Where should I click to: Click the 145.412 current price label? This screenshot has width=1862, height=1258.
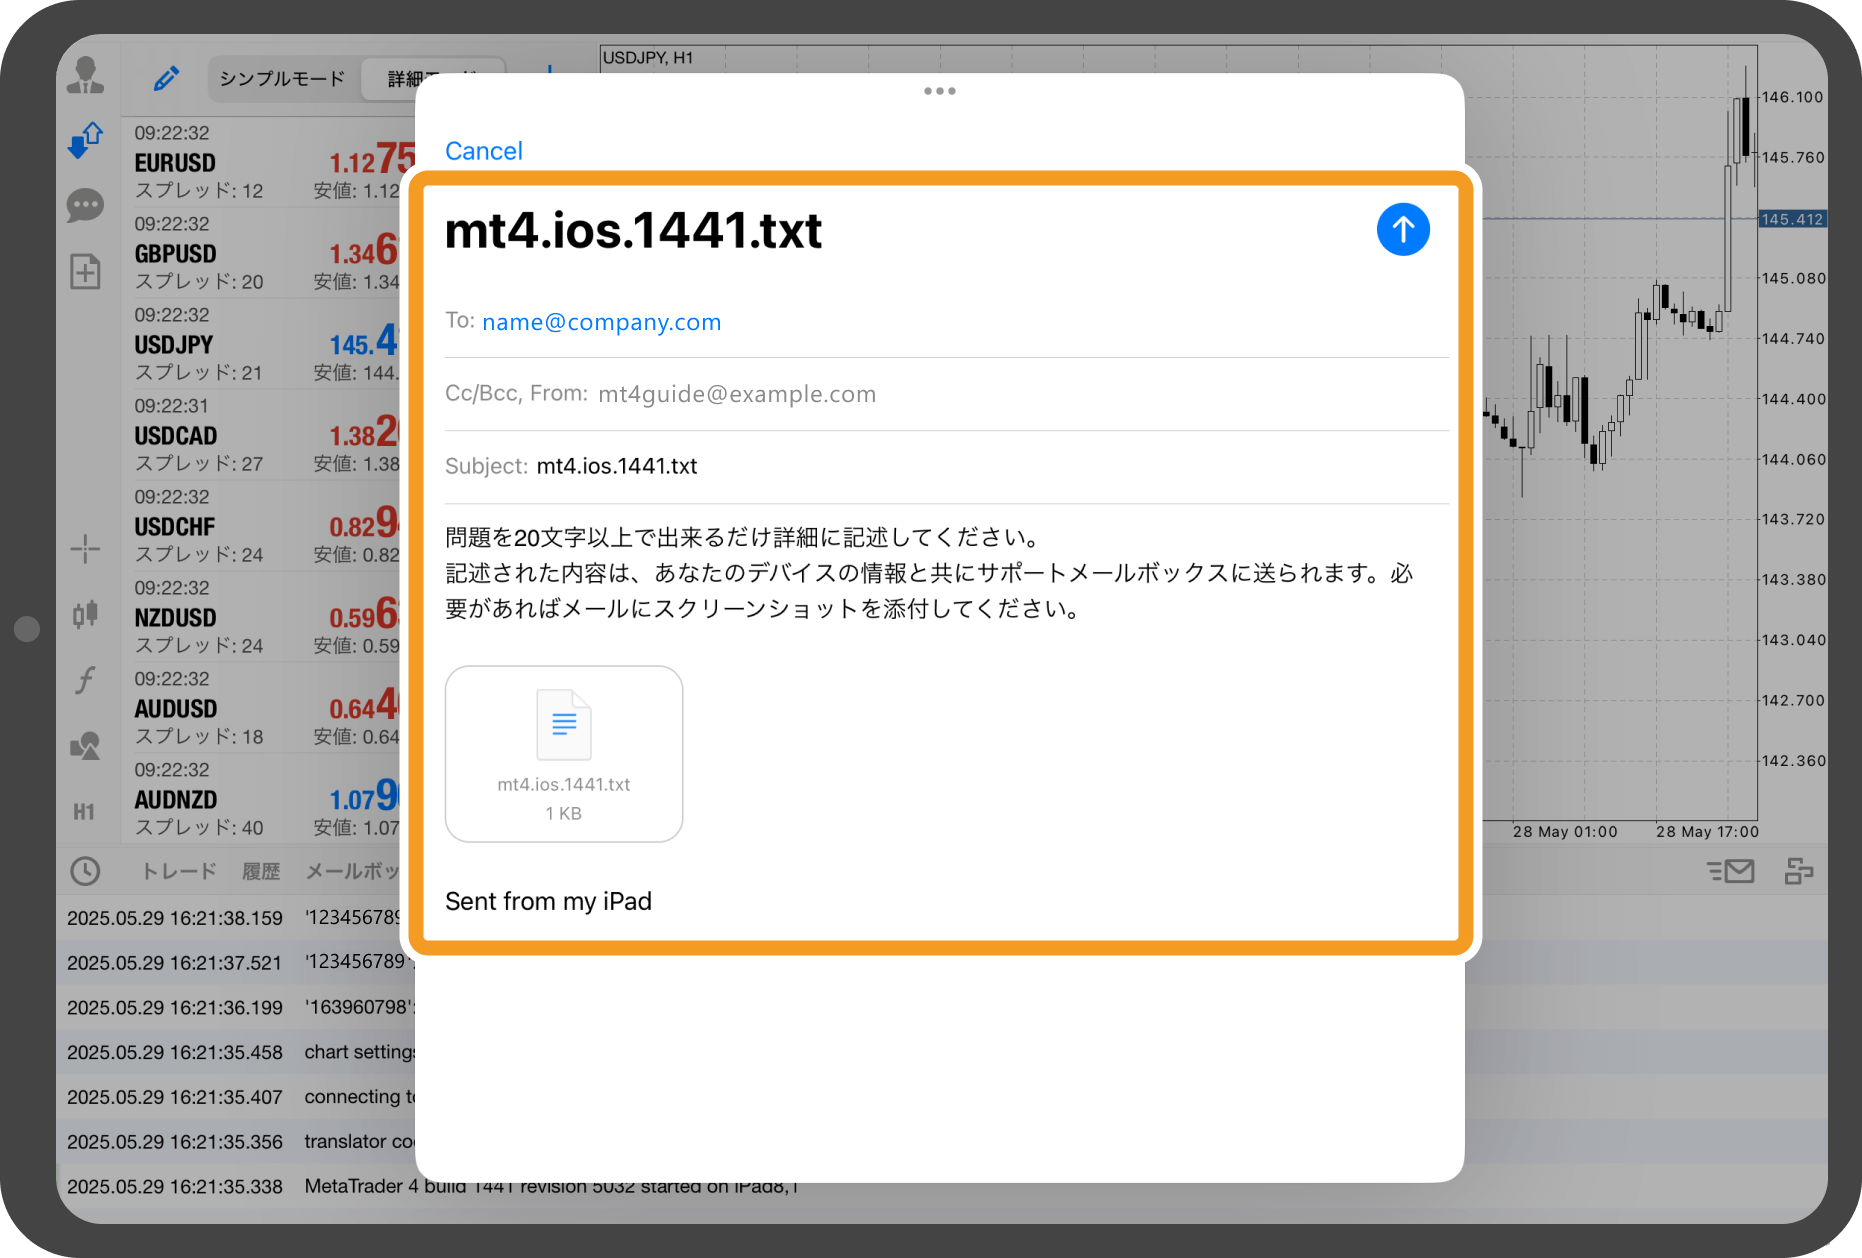pos(1792,219)
